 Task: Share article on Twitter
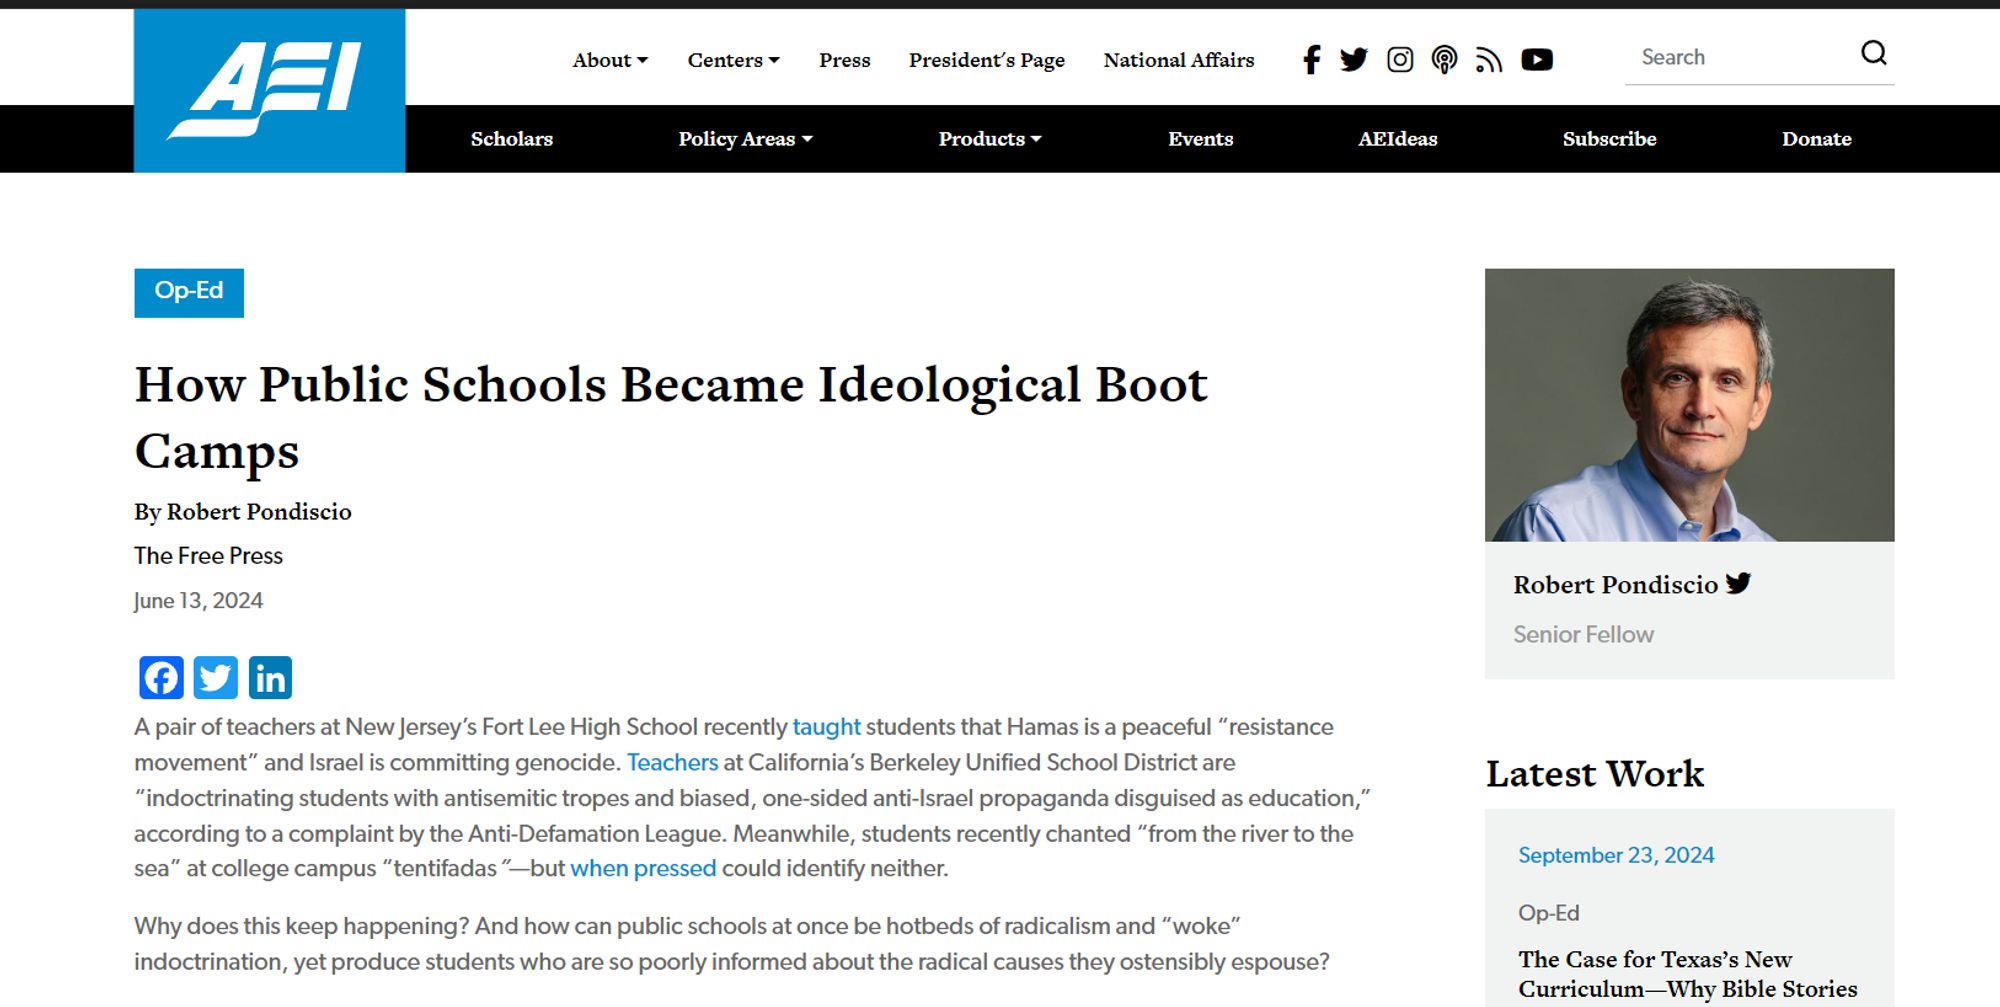click(215, 678)
